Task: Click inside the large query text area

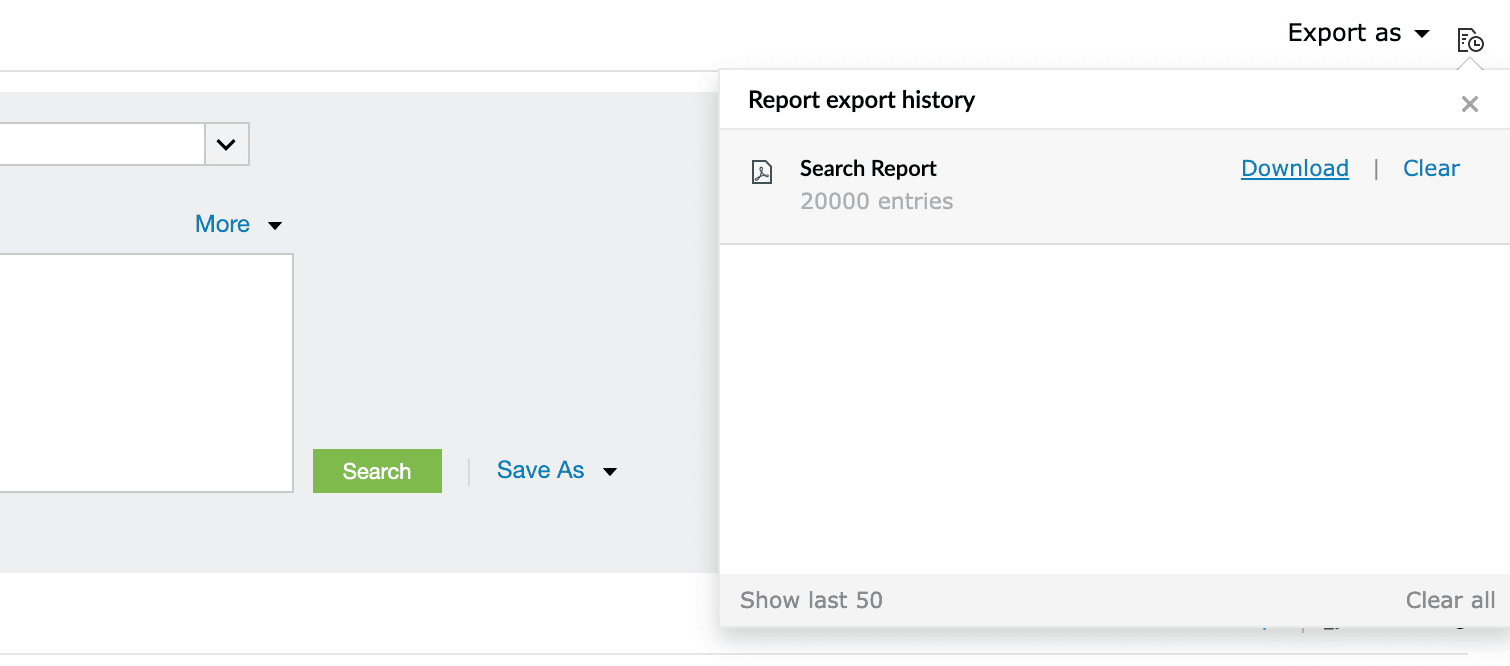Action: [x=145, y=373]
